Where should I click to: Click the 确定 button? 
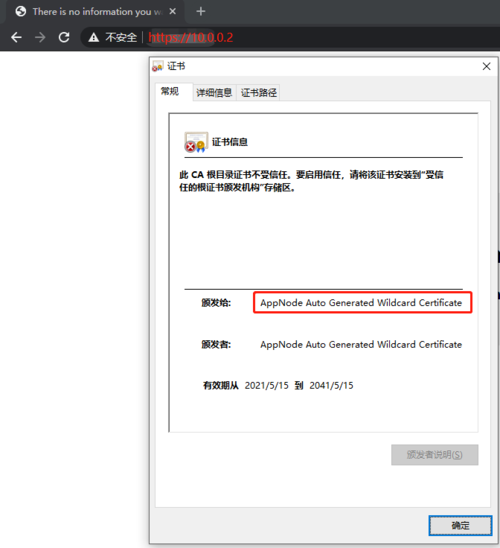[x=460, y=525]
